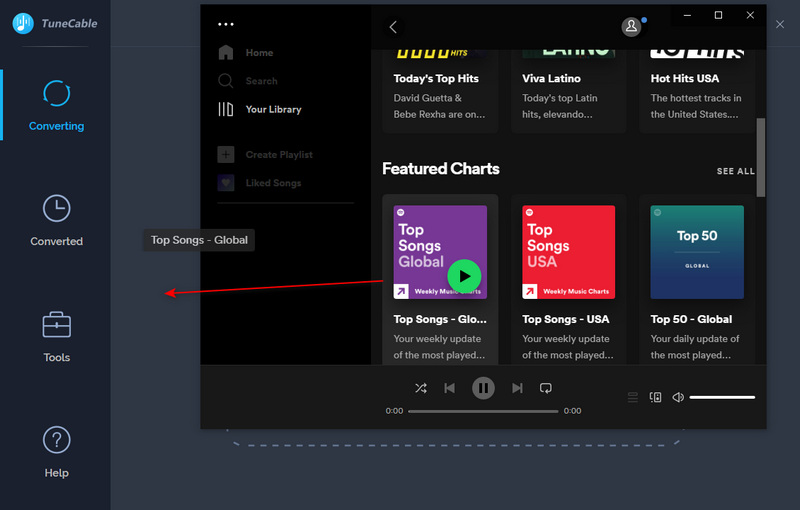Minimize the Spotify window

pyautogui.click(x=687, y=15)
